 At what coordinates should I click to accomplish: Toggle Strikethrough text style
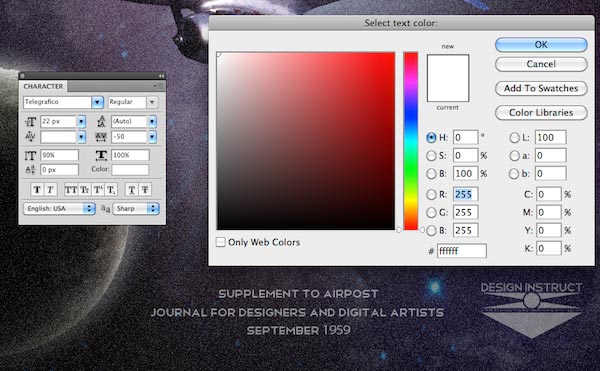pos(145,189)
